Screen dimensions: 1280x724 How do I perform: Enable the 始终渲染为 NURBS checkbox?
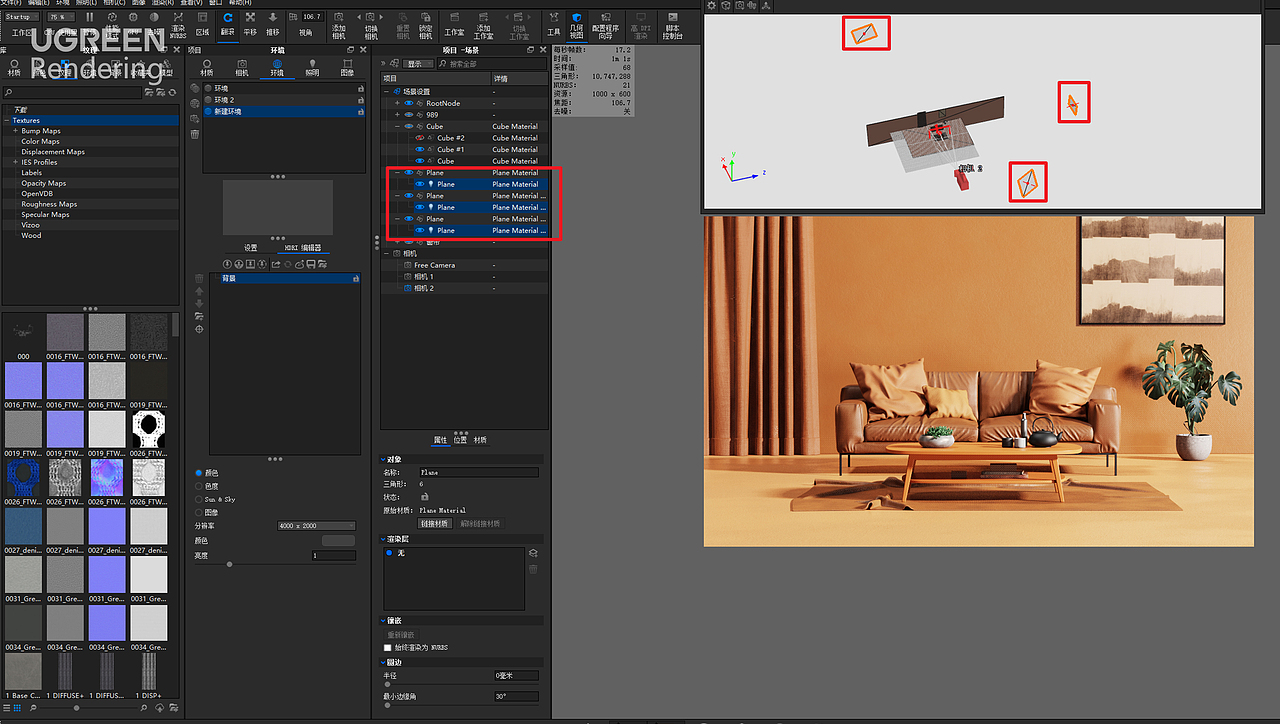(x=388, y=648)
